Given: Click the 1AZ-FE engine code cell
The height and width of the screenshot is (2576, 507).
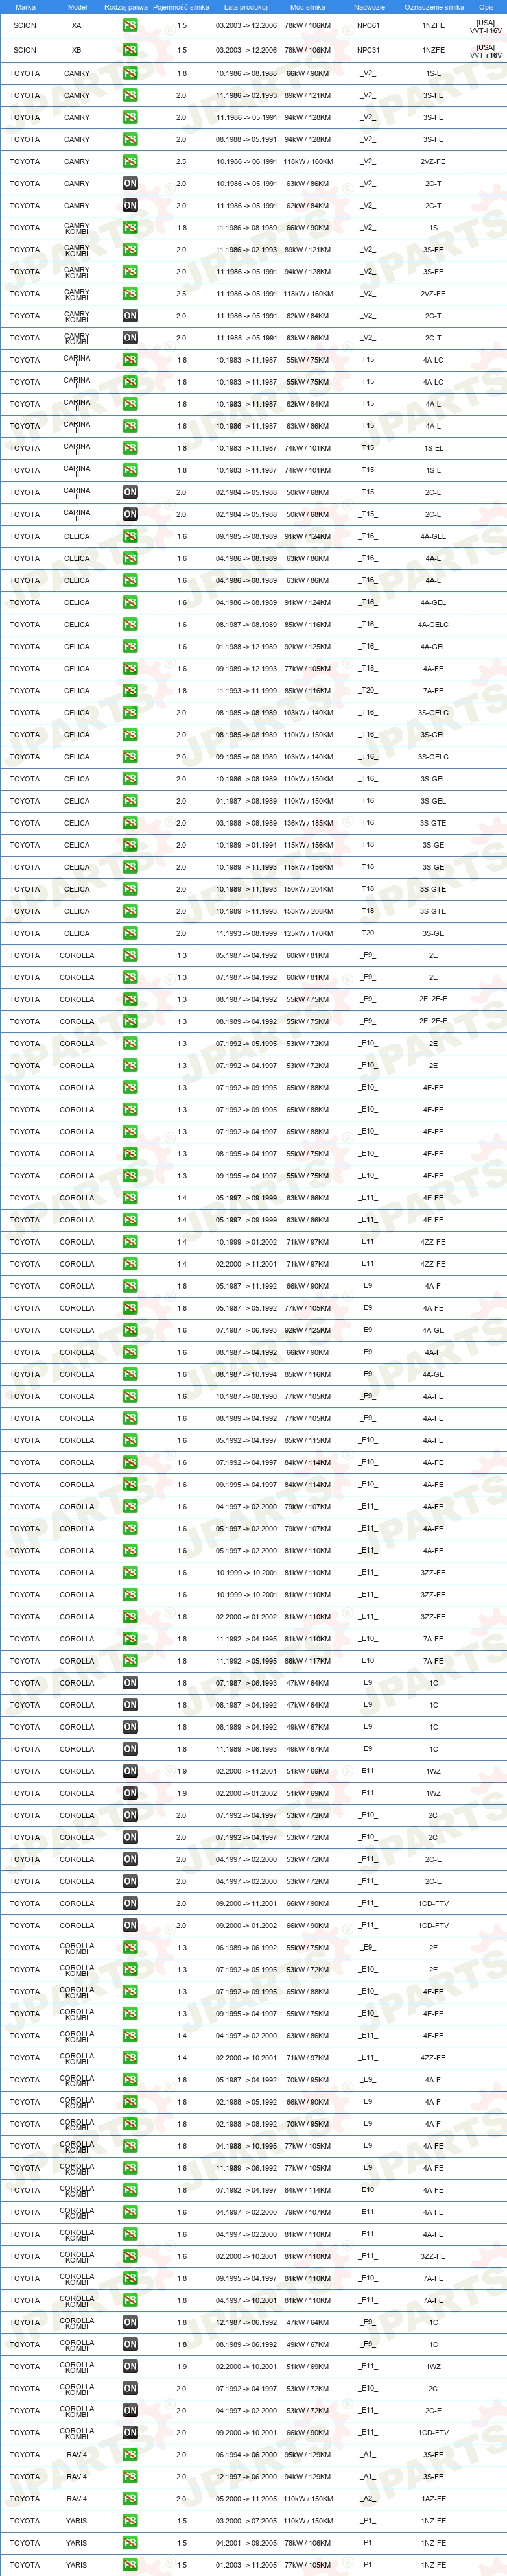Looking at the screenshot, I should pyautogui.click(x=433, y=2498).
